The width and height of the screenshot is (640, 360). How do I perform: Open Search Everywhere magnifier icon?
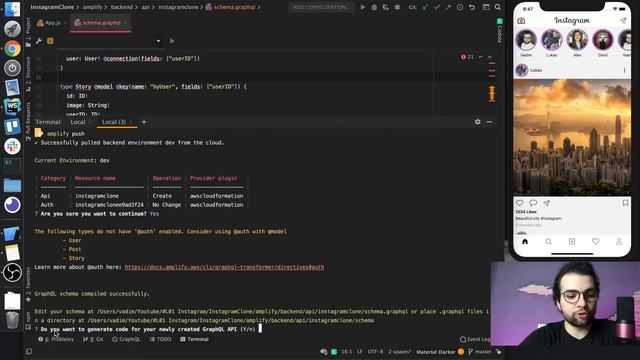click(x=498, y=7)
